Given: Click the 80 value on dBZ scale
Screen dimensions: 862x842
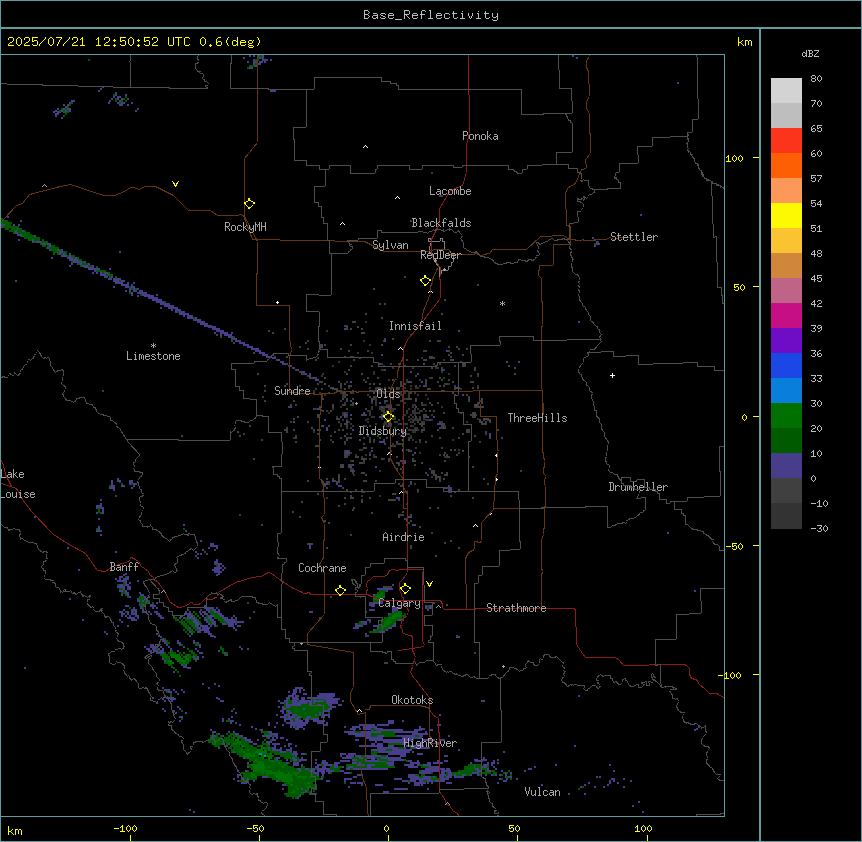Looking at the screenshot, I should [816, 79].
